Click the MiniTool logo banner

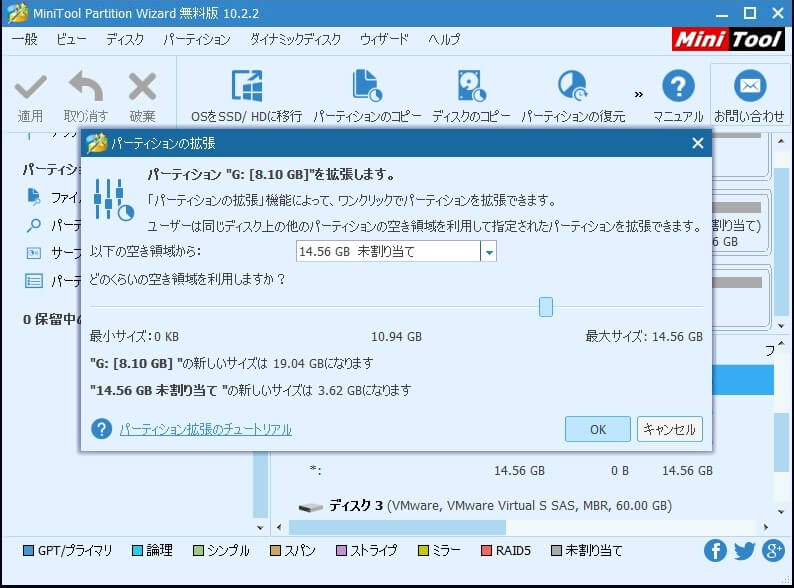(729, 39)
